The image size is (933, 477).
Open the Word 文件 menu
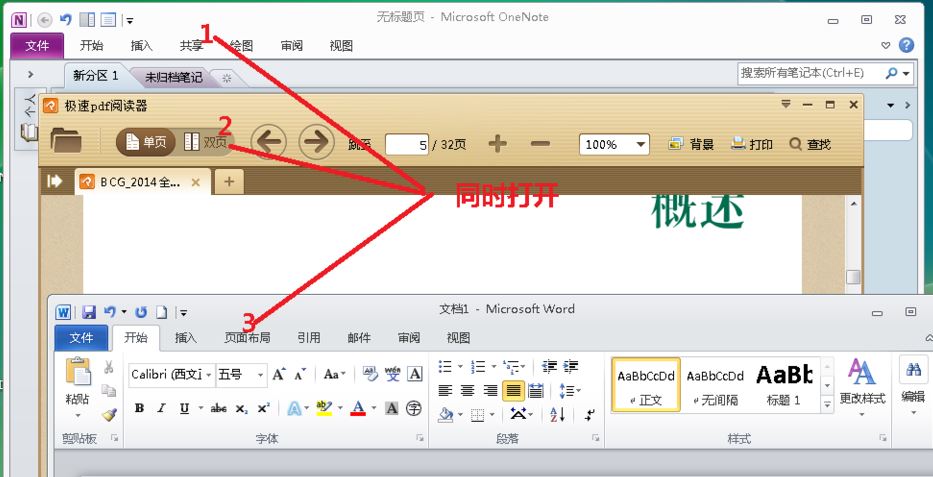81,338
